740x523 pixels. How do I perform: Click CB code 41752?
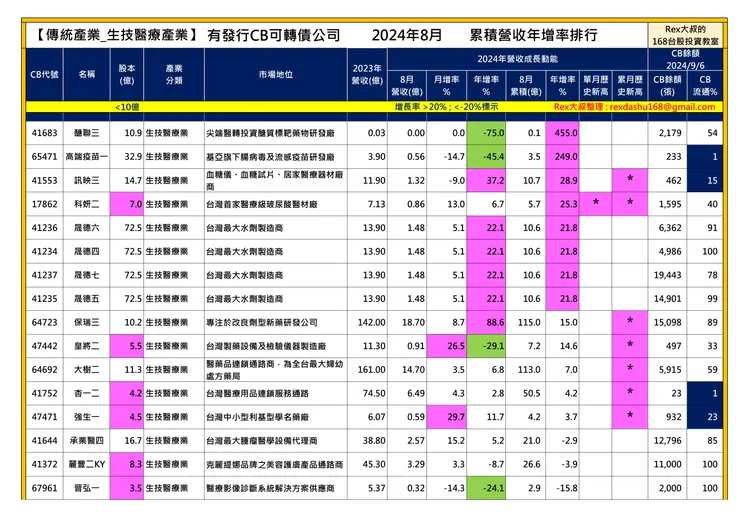point(44,393)
